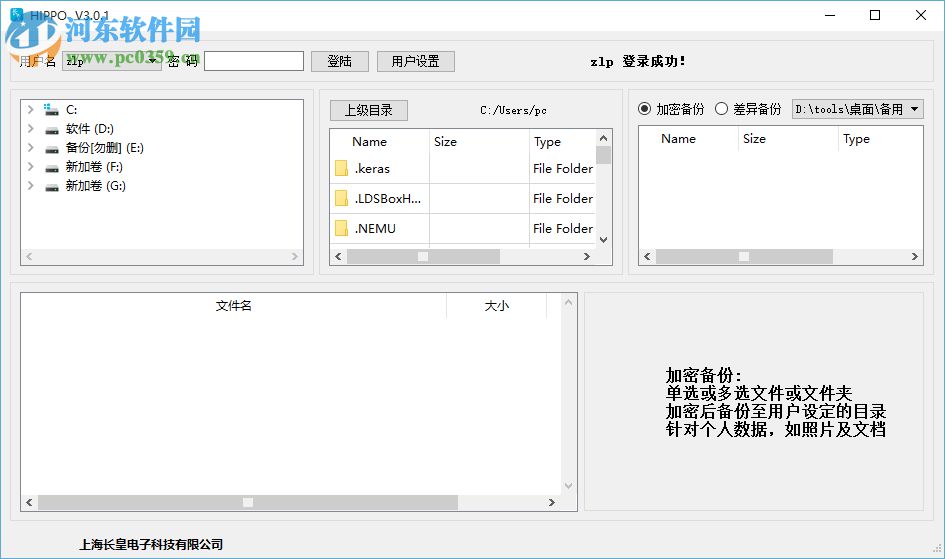
Task: Select the .NEMU folder name
Action: [x=375, y=229]
